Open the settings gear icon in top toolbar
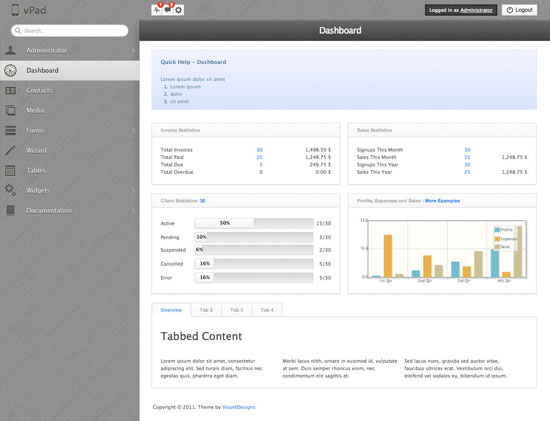Image resolution: width=550 pixels, height=421 pixels. tap(179, 10)
